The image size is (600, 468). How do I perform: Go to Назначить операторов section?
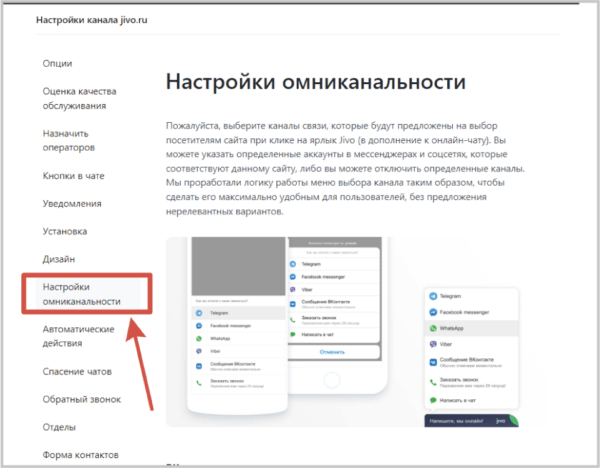(68, 140)
